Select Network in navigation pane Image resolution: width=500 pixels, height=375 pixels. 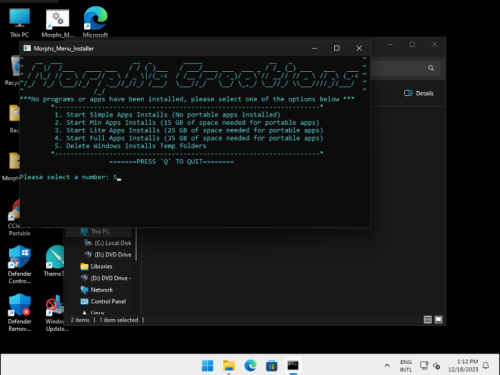[x=97, y=290]
